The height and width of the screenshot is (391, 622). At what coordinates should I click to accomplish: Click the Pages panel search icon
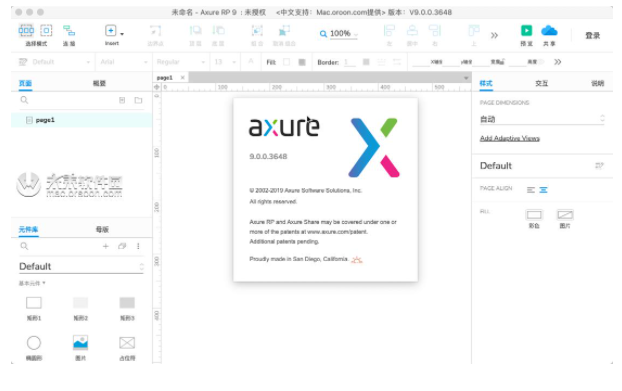pos(24,100)
